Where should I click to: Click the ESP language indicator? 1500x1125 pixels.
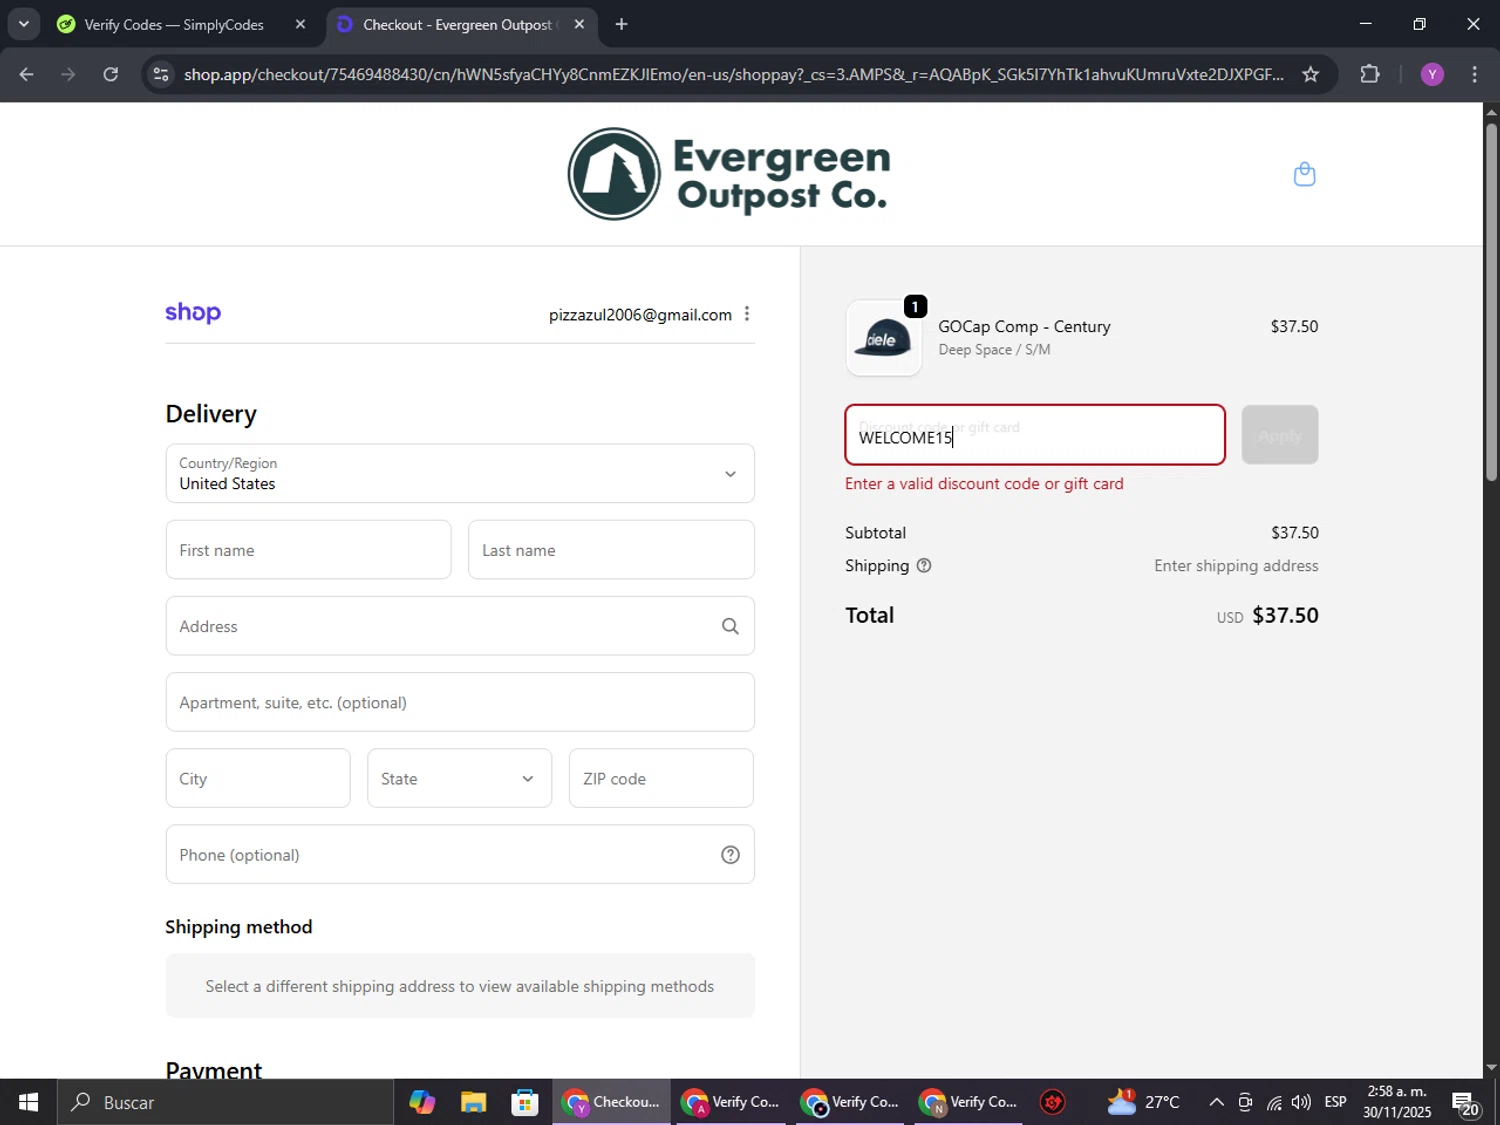[1335, 1102]
